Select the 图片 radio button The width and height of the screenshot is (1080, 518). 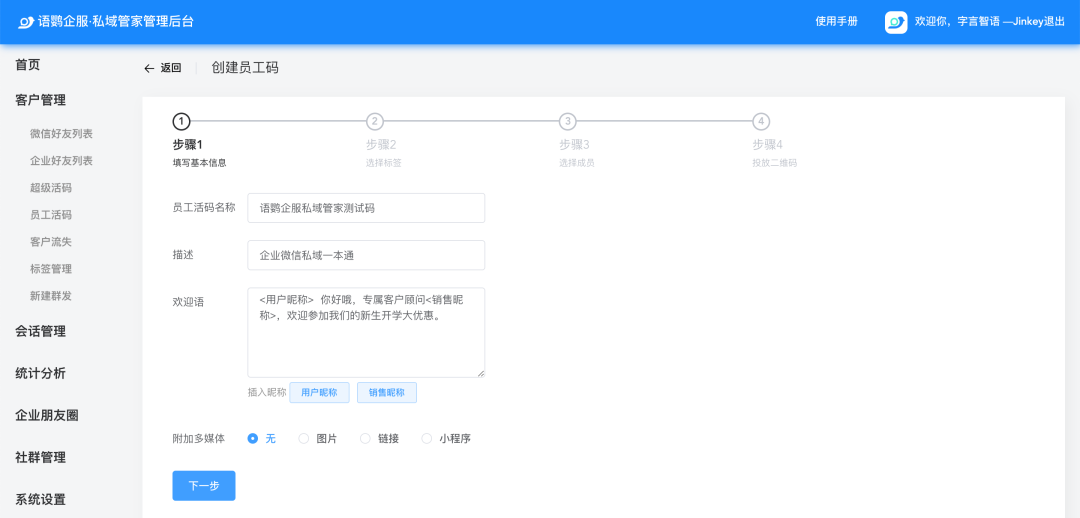tap(304, 438)
